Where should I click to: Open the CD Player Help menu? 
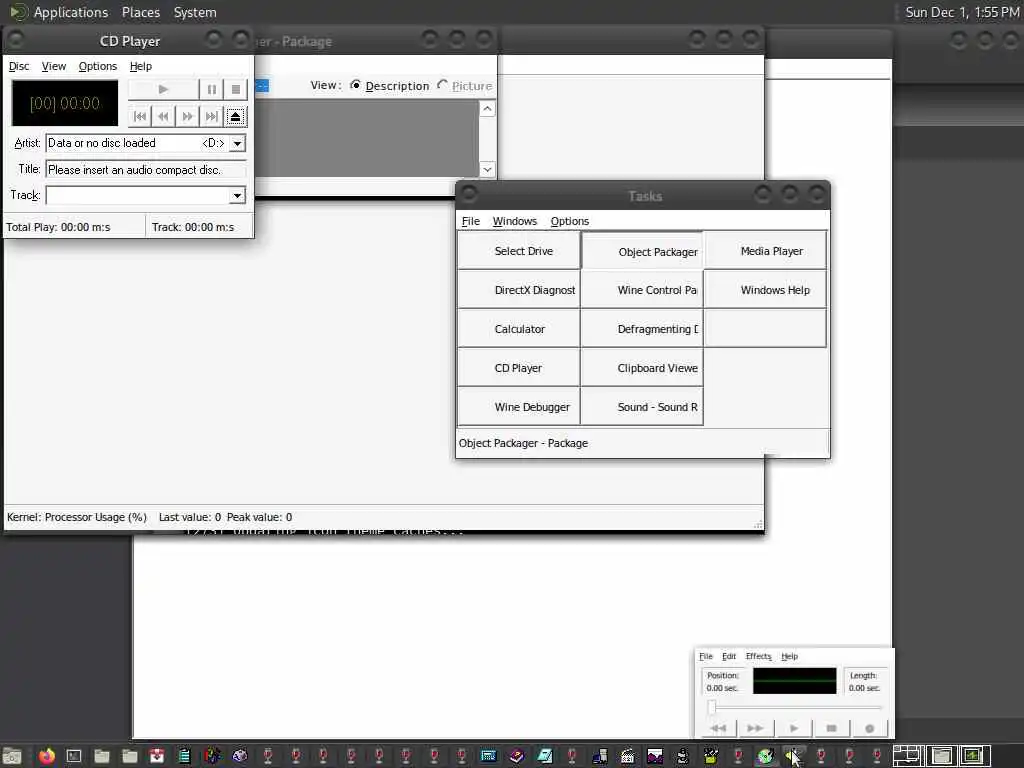[x=140, y=66]
